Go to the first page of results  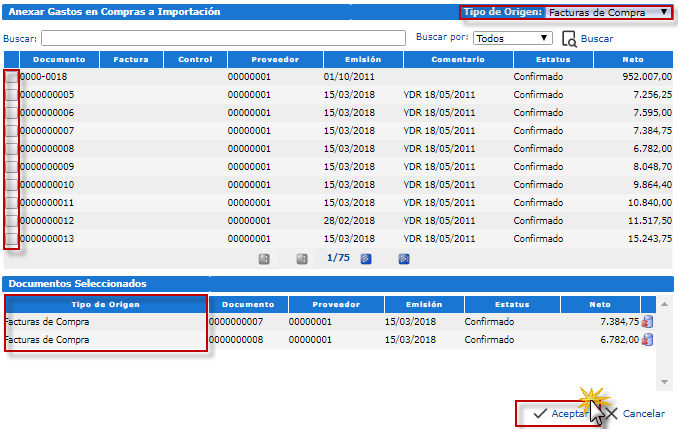pos(264,258)
